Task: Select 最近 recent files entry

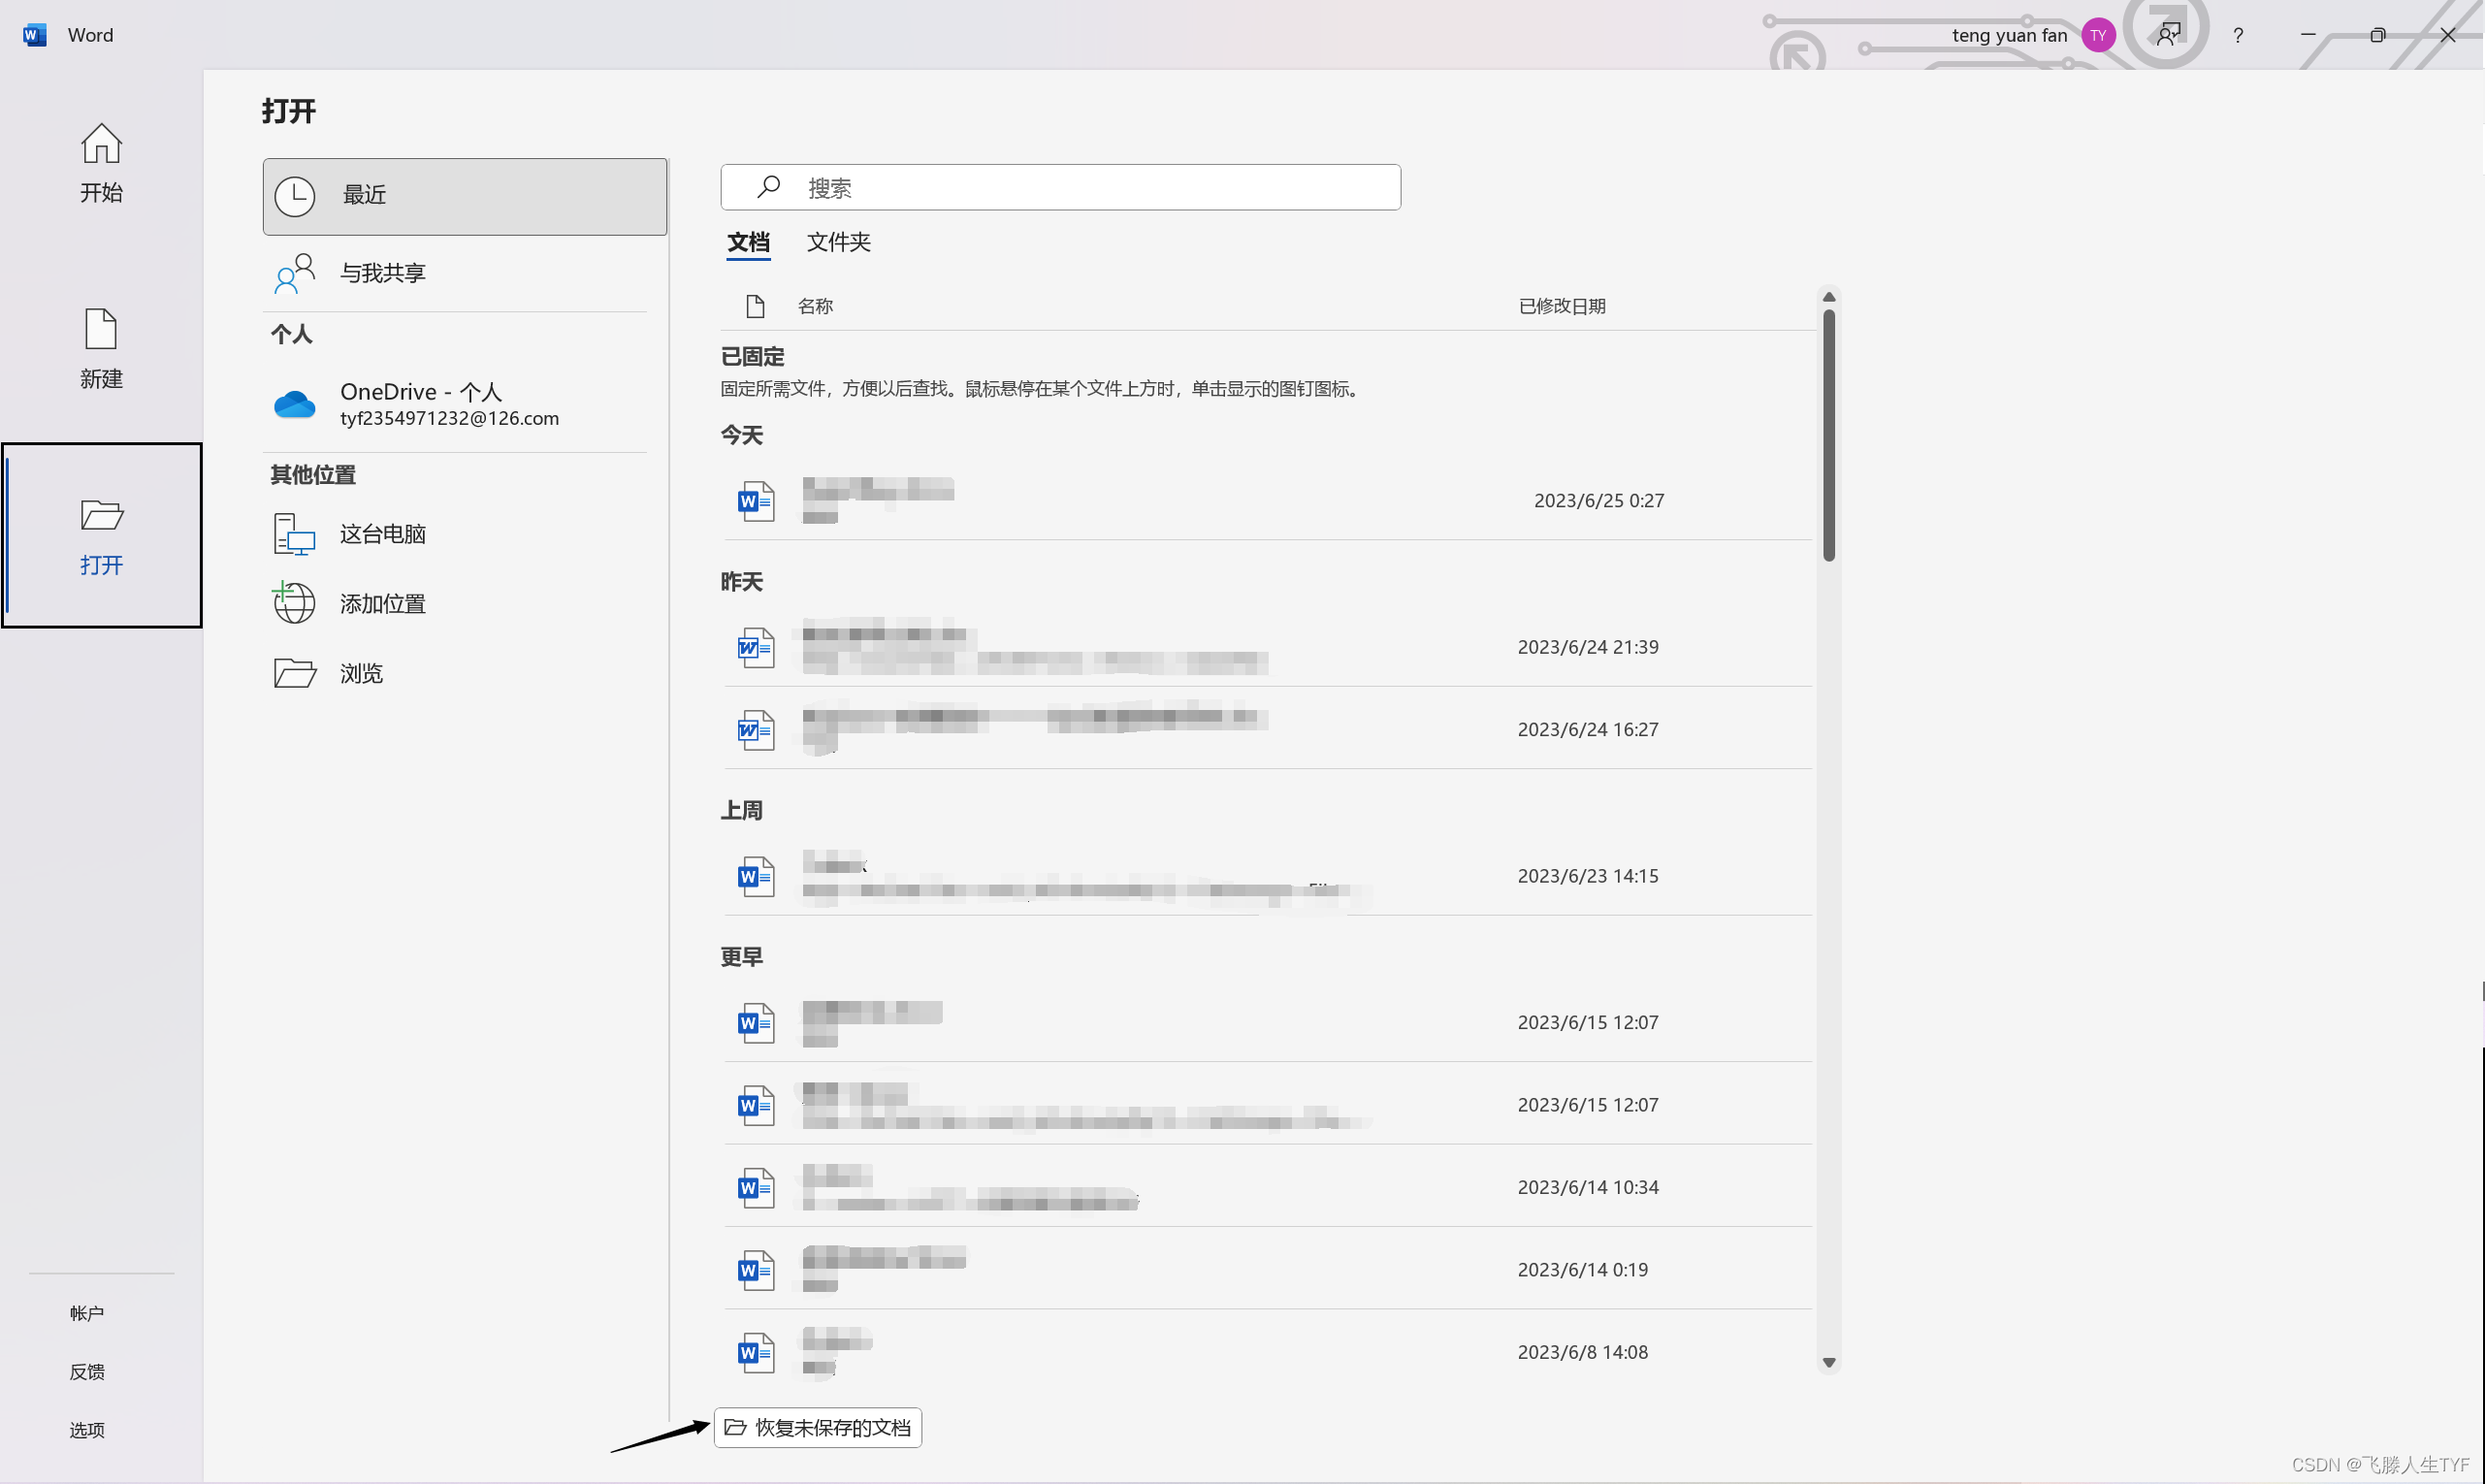Action: pyautogui.click(x=464, y=196)
